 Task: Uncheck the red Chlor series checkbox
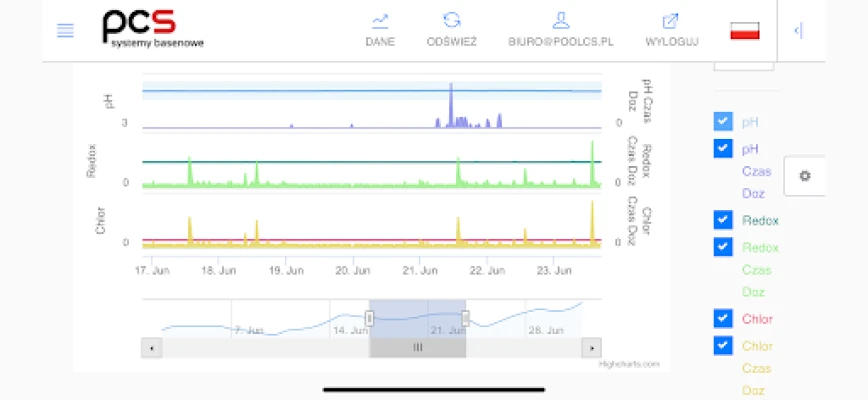pyautogui.click(x=724, y=319)
